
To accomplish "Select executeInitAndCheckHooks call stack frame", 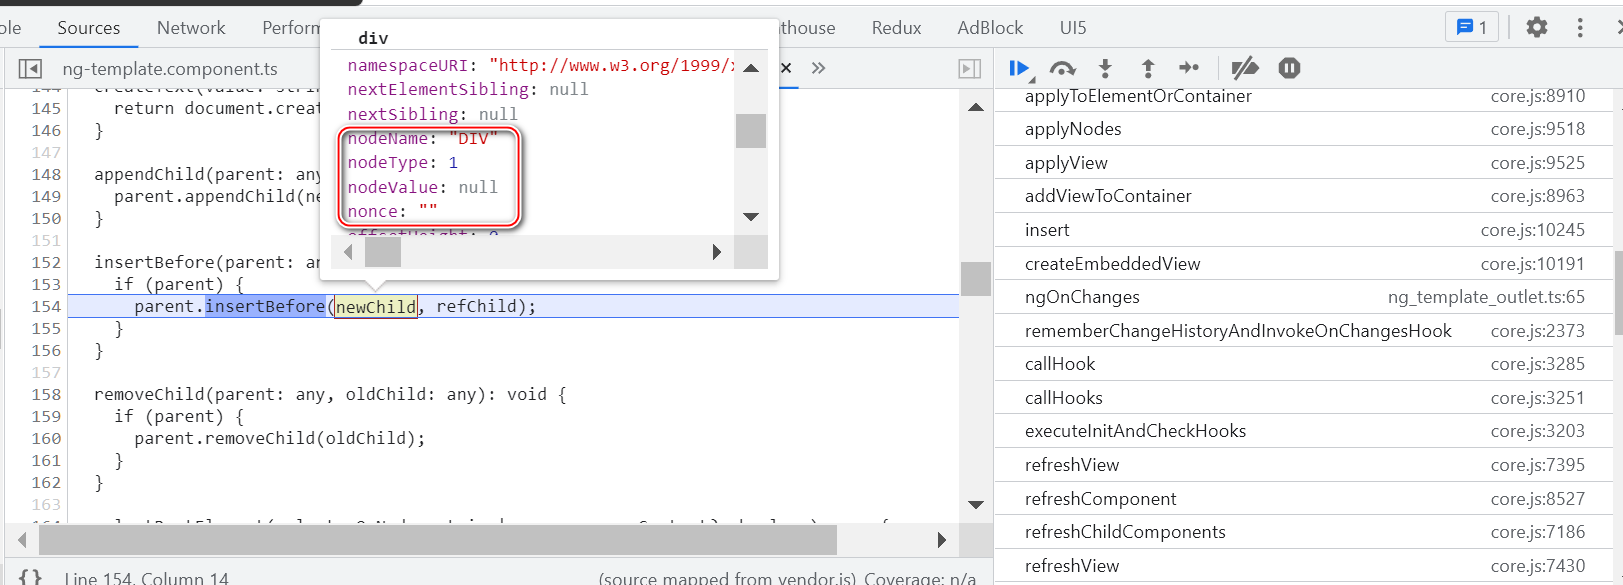I will point(1305,431).
